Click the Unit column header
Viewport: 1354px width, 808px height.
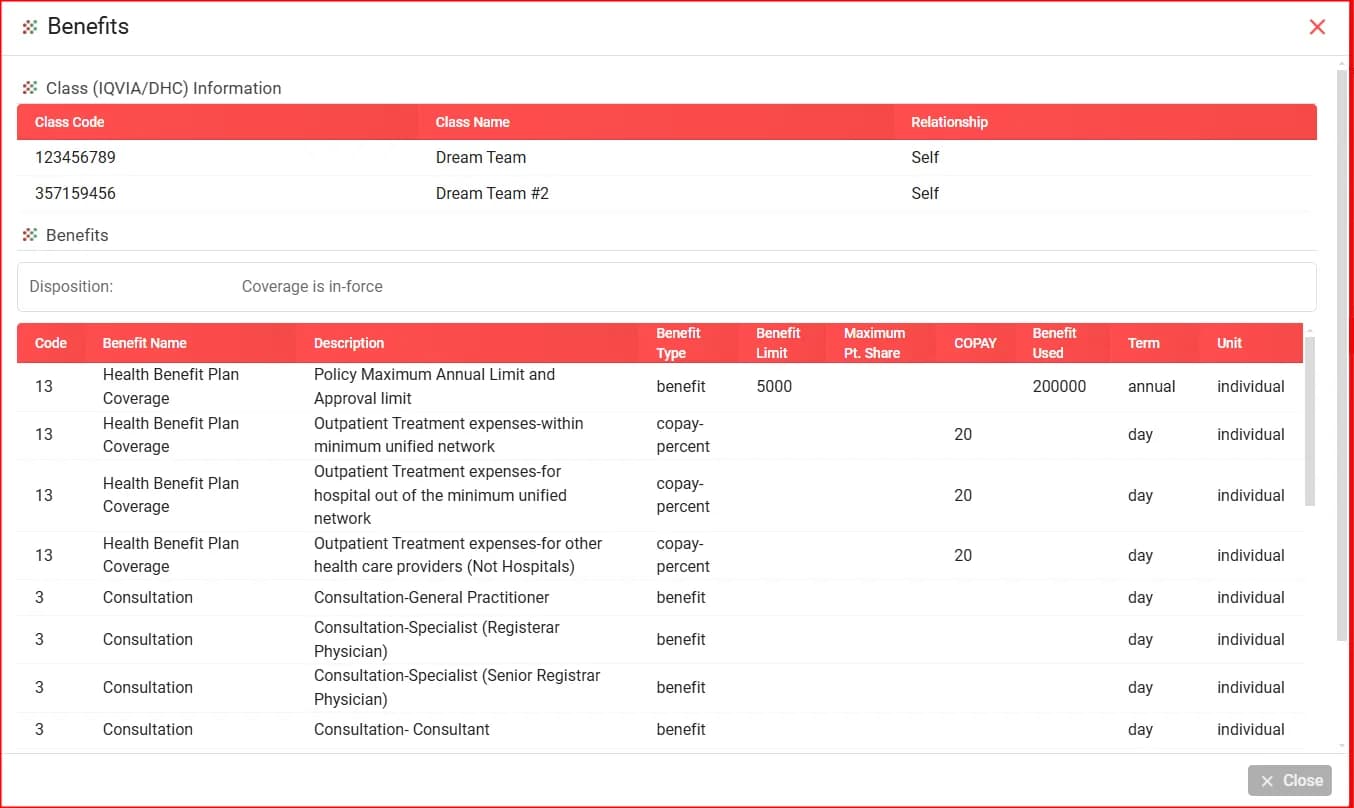[x=1229, y=343]
